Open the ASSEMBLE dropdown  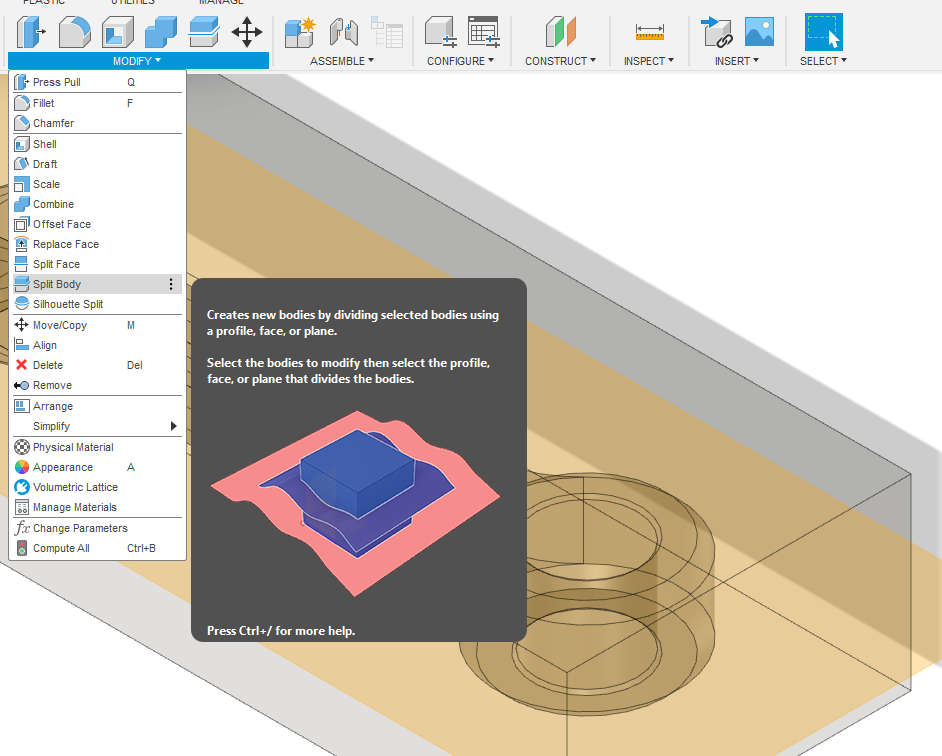coord(342,61)
